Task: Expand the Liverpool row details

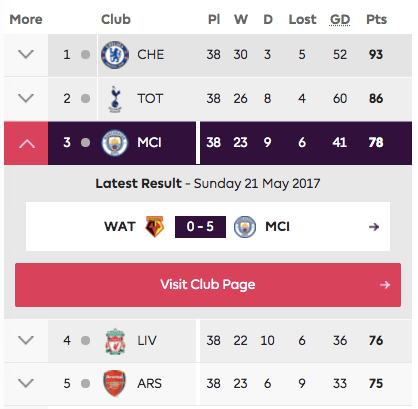Action: [26, 340]
